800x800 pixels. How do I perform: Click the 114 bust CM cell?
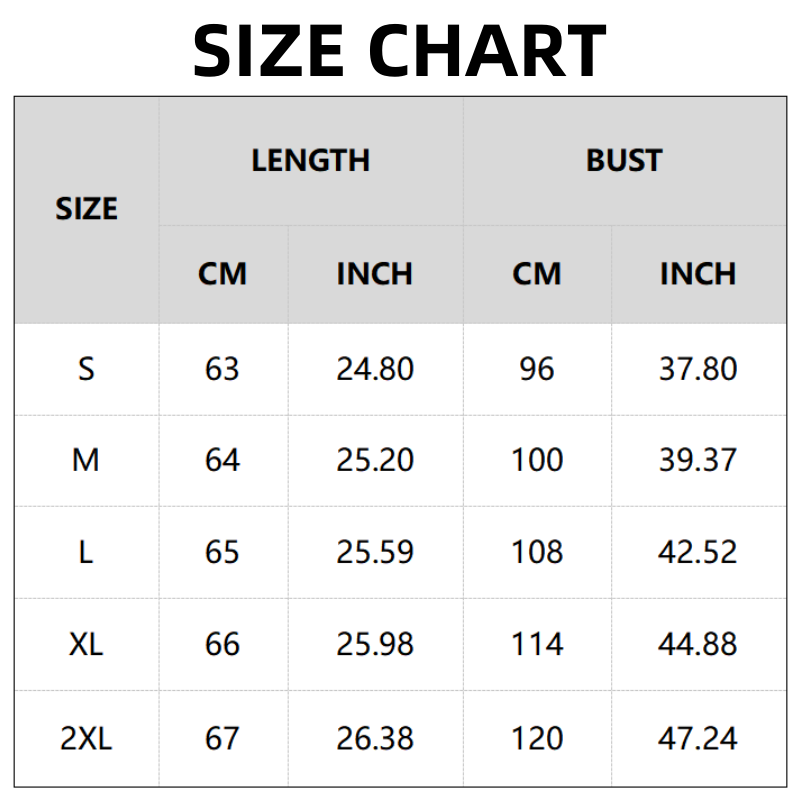[537, 644]
